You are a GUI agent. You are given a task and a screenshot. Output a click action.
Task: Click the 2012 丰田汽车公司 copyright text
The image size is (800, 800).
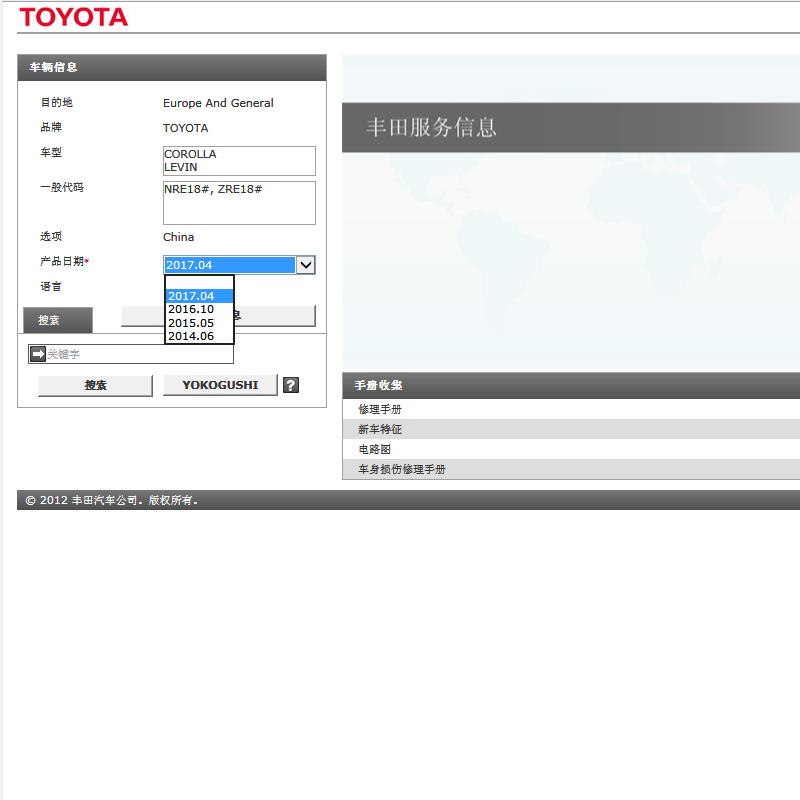(x=112, y=500)
